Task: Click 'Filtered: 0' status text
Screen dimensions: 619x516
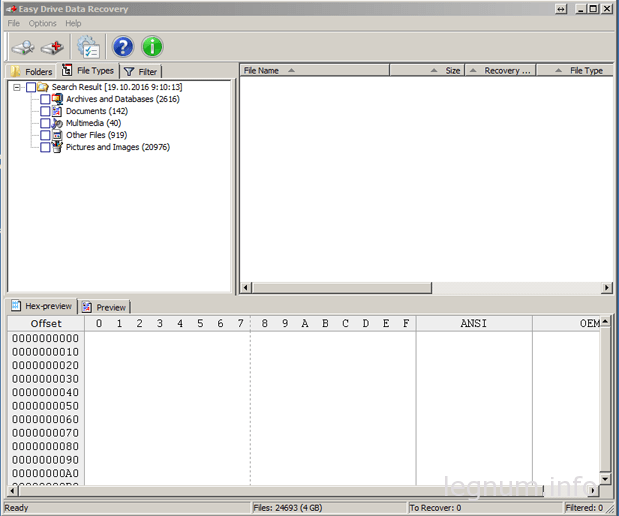Action: tap(584, 508)
